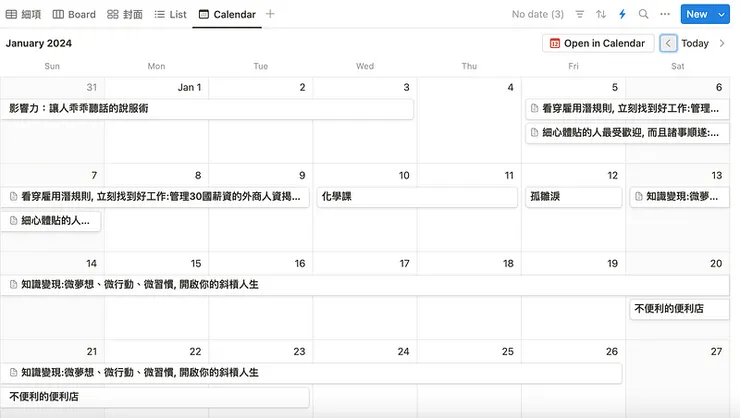The height and width of the screenshot is (418, 740).
Task: Open the Board view tab
Action: tap(74, 14)
